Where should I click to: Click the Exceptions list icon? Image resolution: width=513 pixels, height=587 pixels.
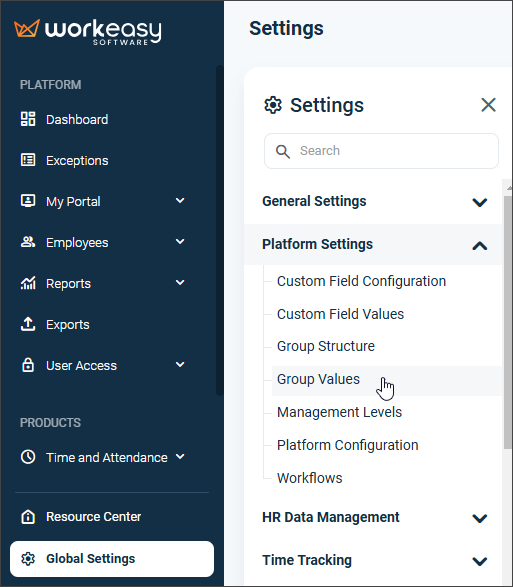[x=28, y=160]
